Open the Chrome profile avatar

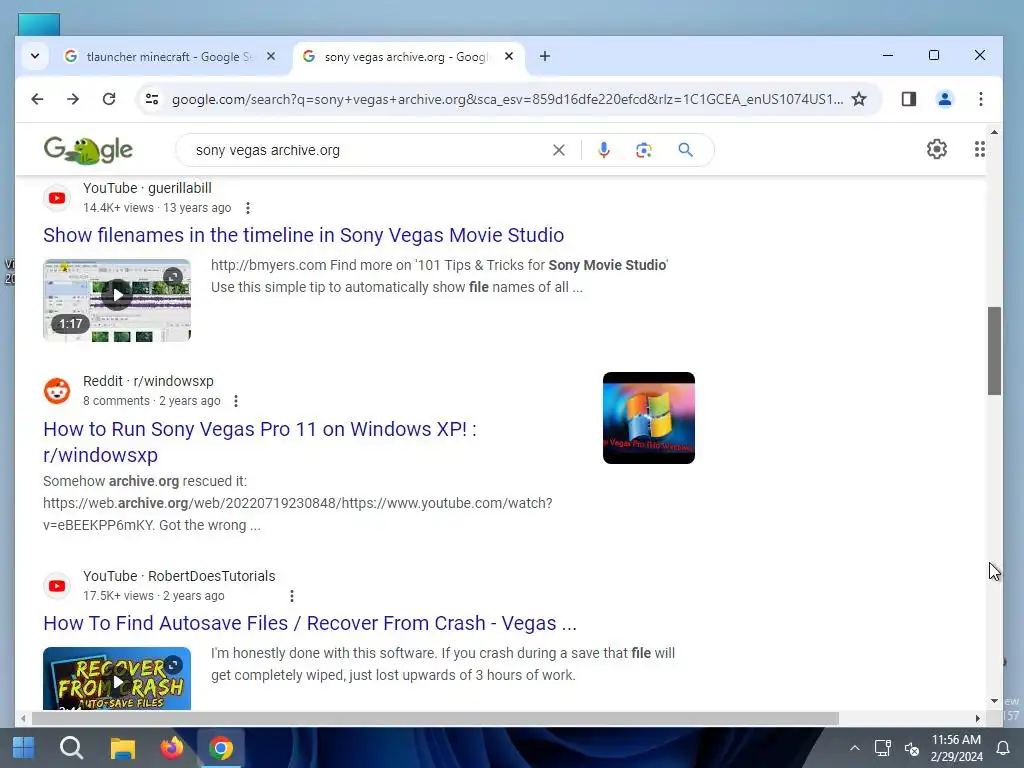(945, 99)
